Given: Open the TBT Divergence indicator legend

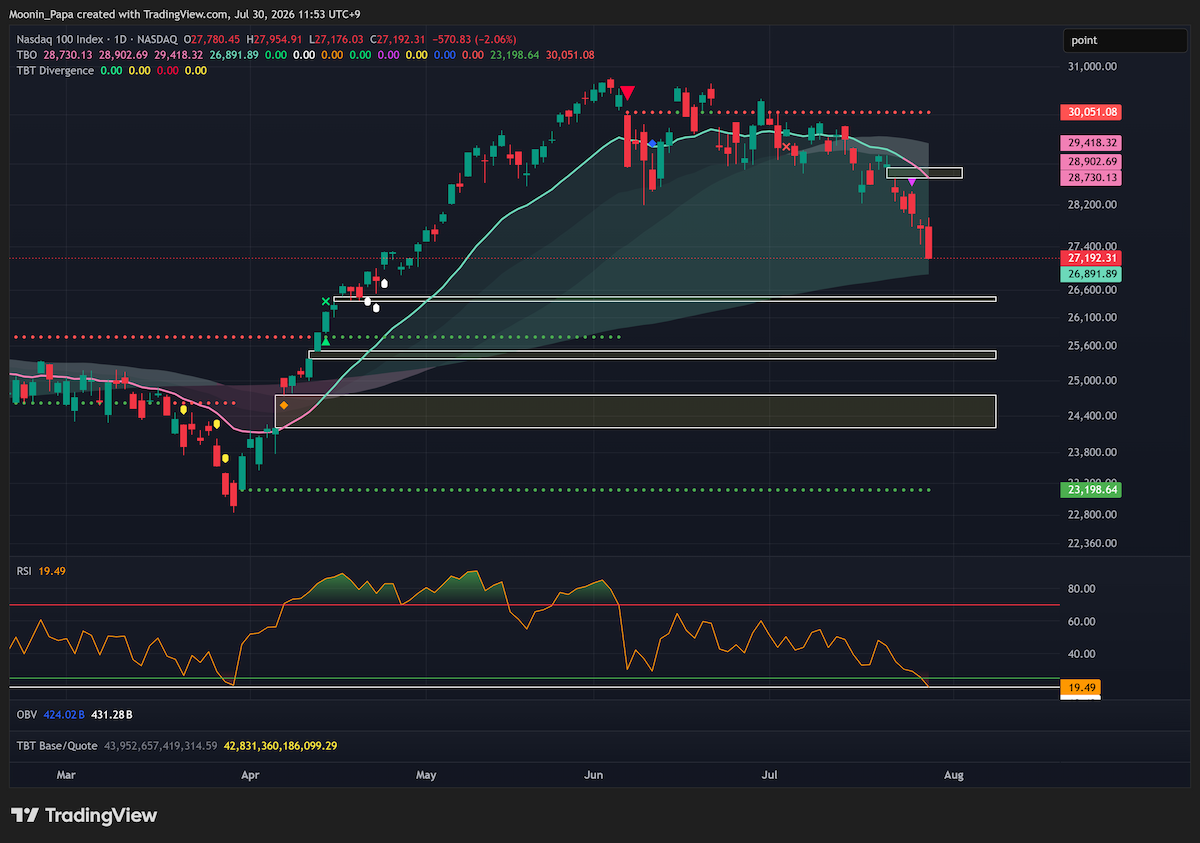Looking at the screenshot, I should pos(55,71).
